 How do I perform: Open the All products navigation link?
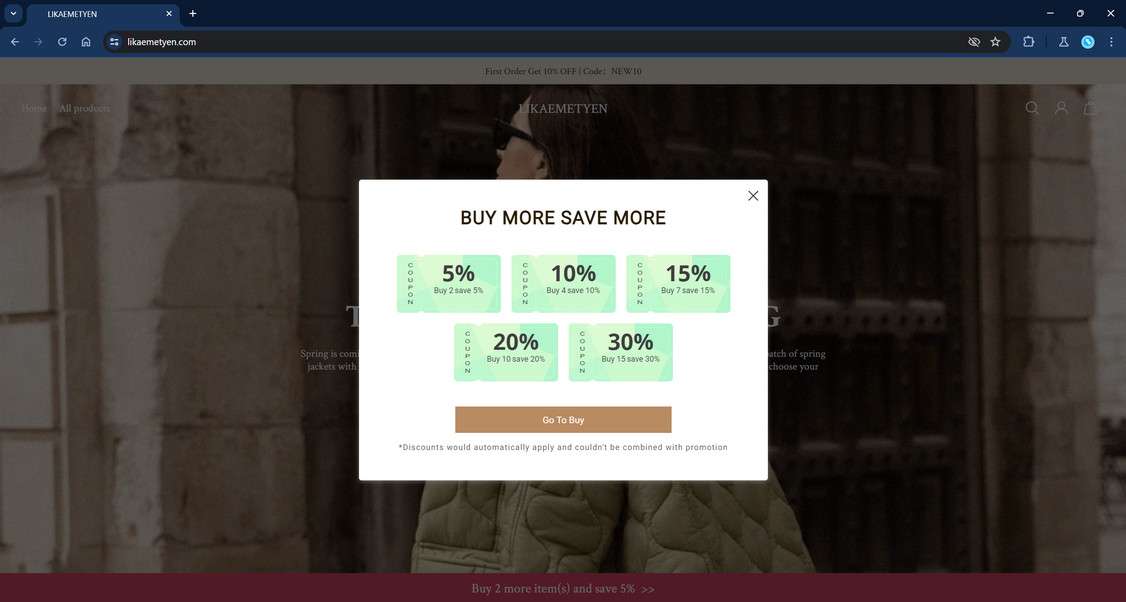[82, 108]
